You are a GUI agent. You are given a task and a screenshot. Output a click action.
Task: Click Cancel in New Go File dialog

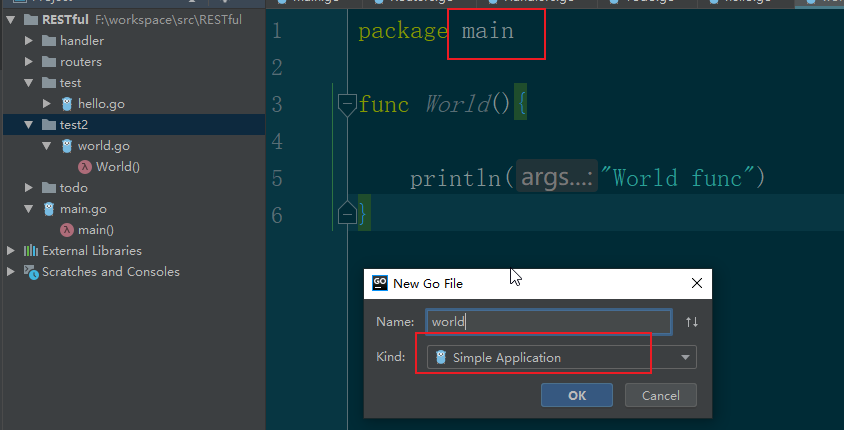(660, 395)
